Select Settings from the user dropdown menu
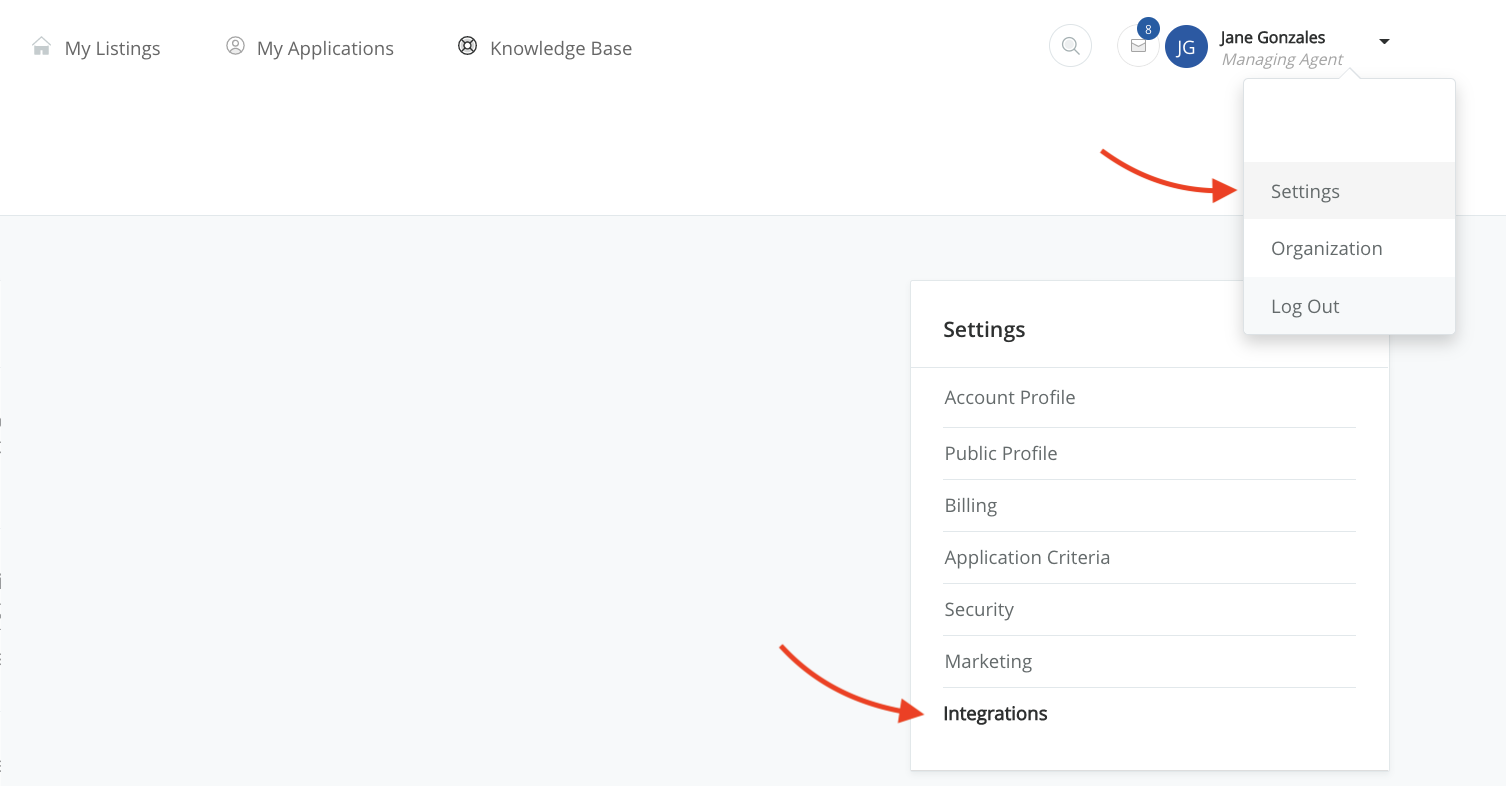 click(1305, 191)
